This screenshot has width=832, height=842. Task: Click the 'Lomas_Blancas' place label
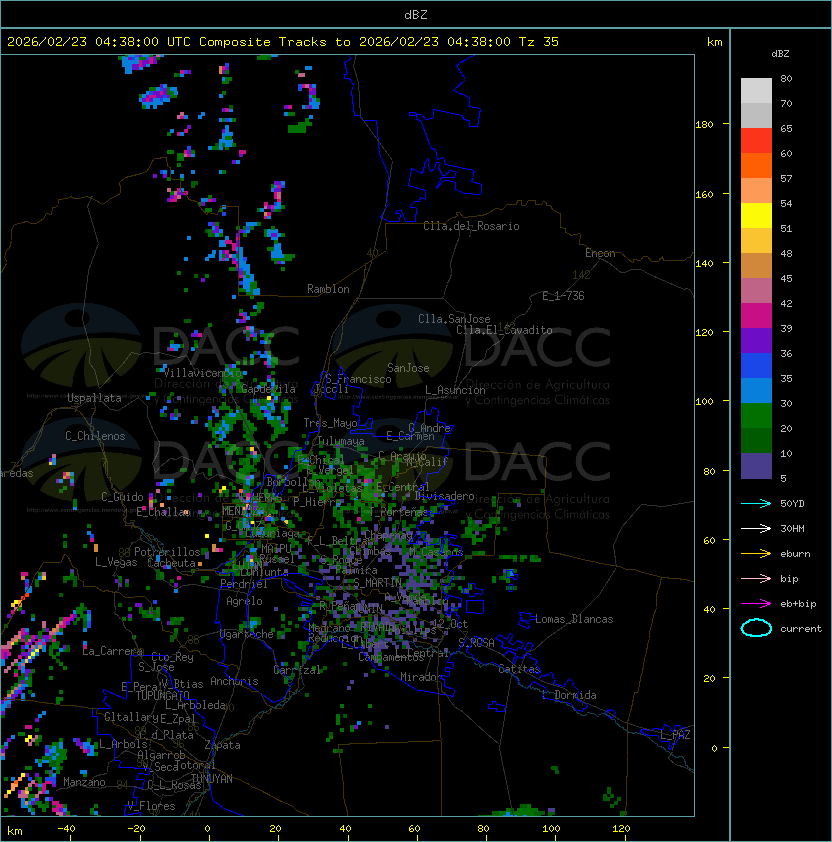click(x=574, y=619)
